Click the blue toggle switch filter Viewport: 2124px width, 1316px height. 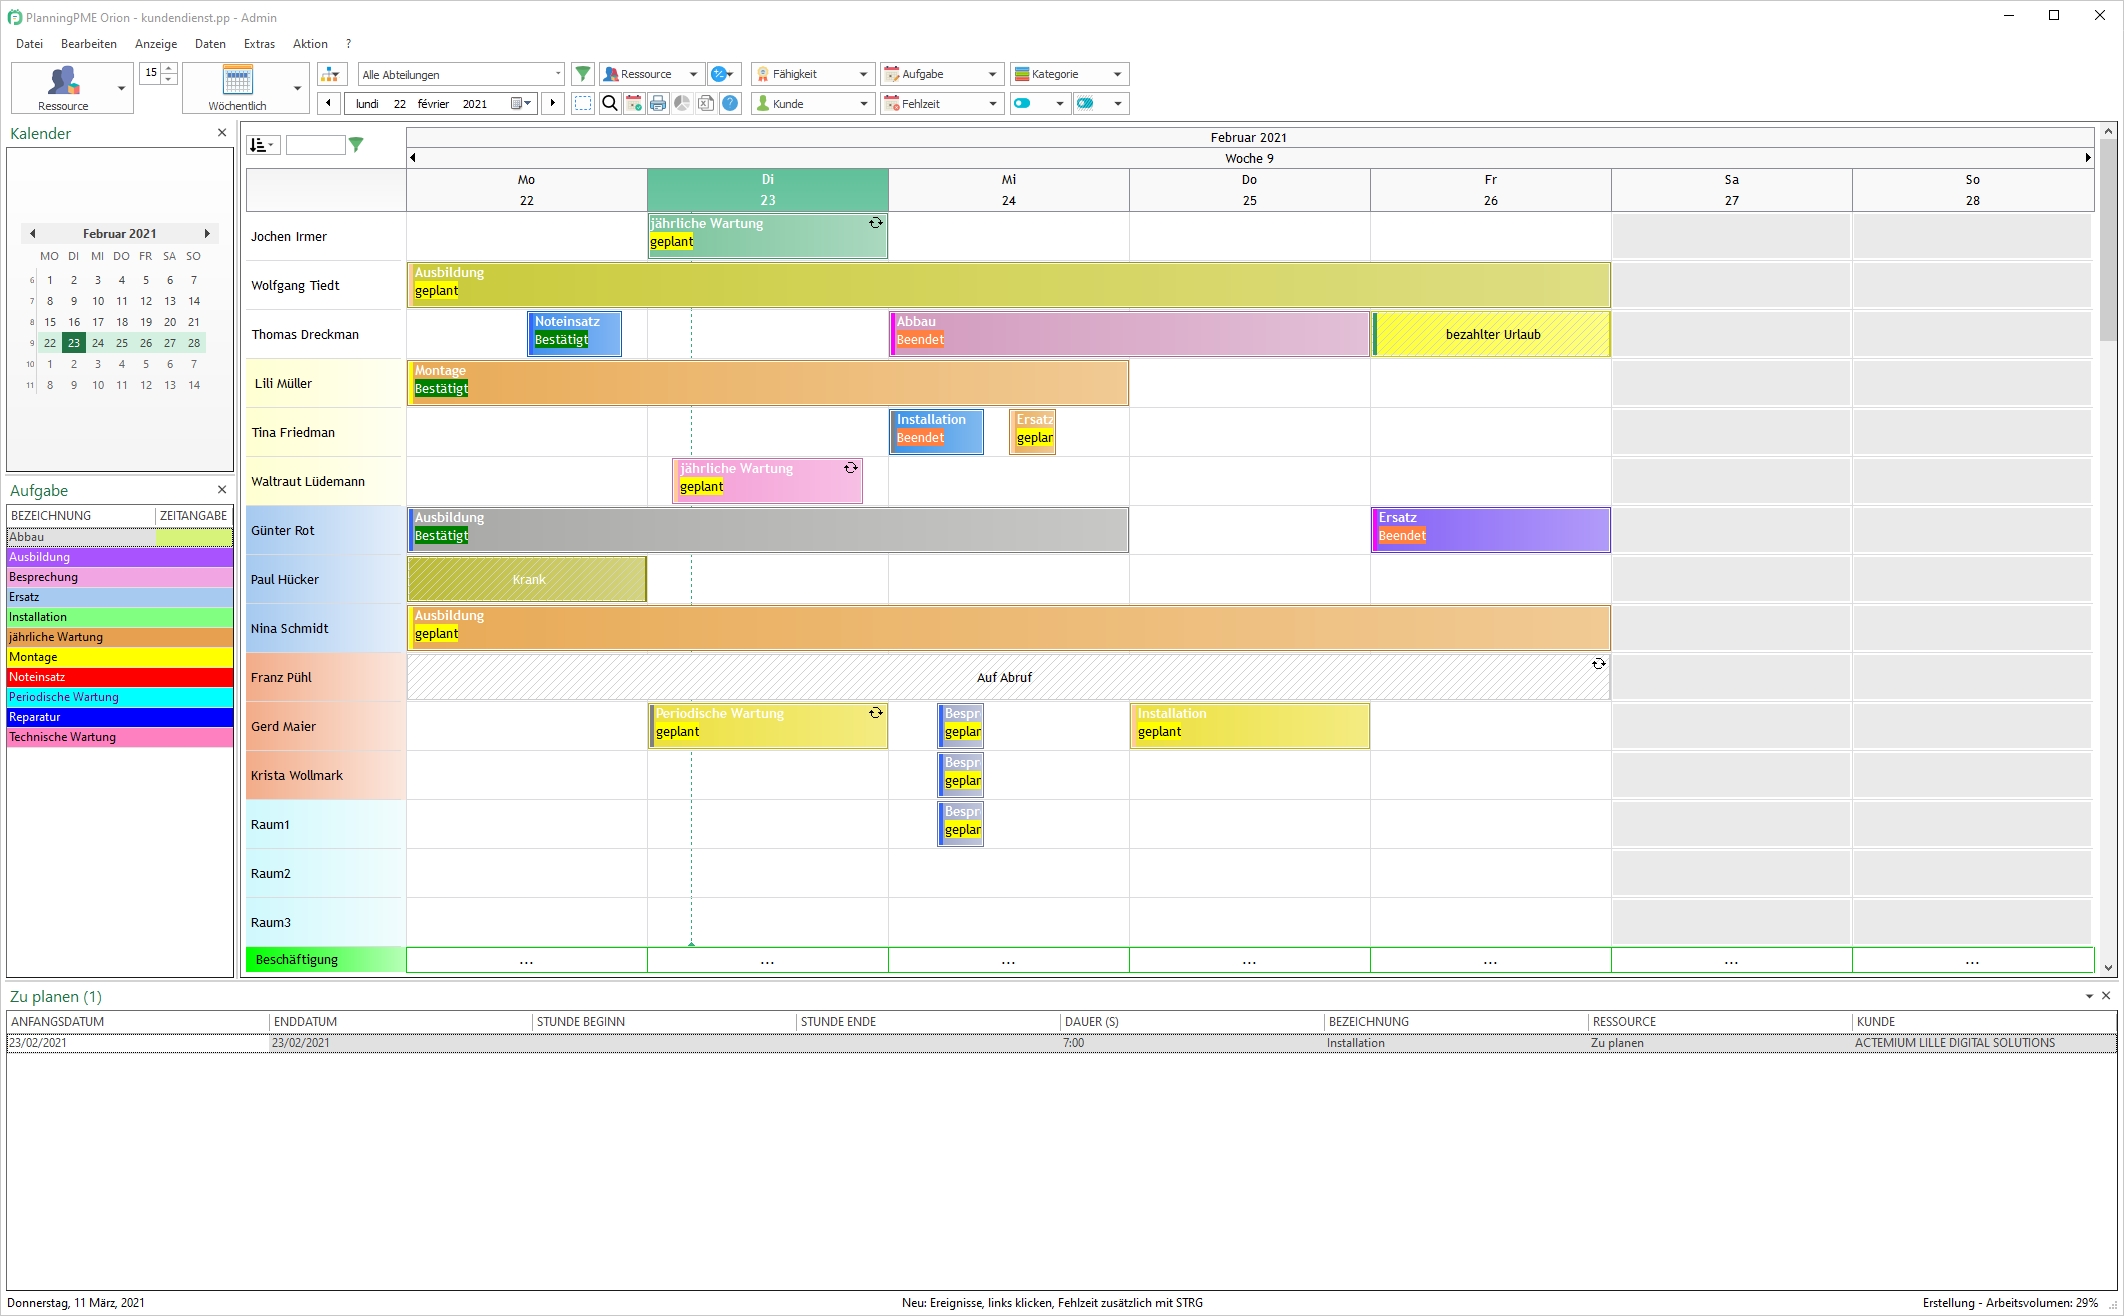click(1040, 103)
